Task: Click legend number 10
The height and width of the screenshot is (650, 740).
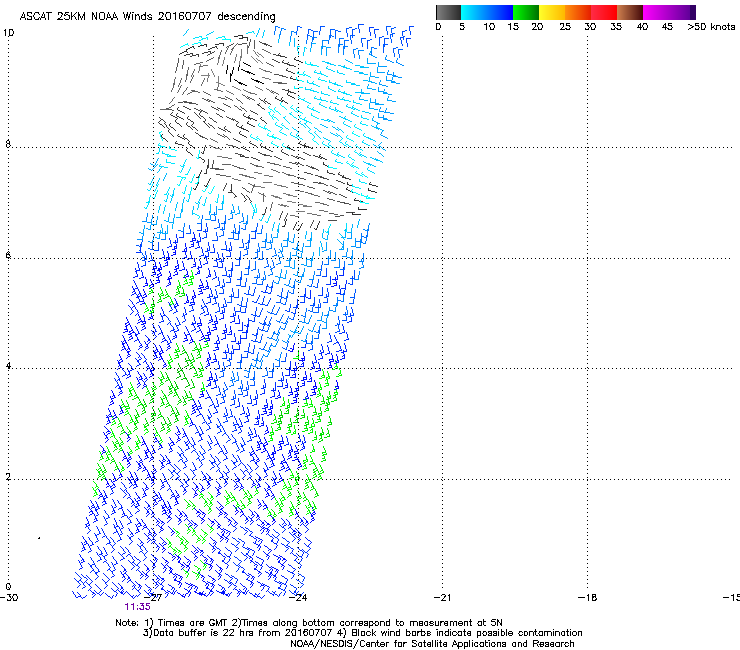Action: tap(489, 27)
